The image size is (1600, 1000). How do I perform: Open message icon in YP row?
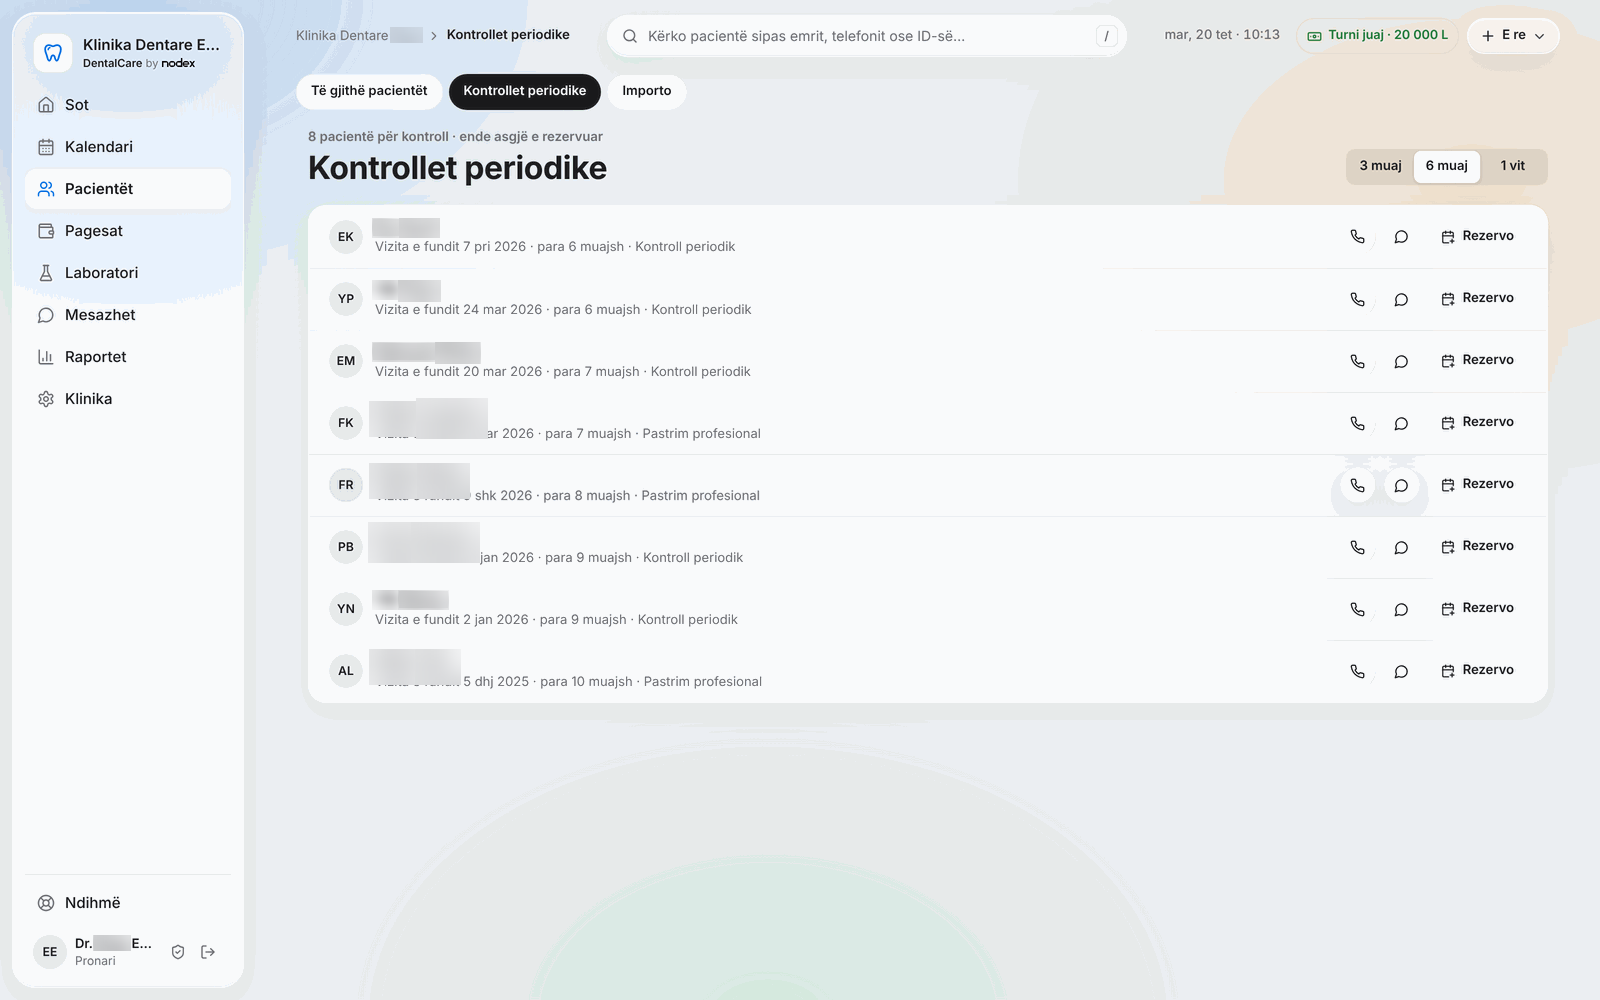1401,299
